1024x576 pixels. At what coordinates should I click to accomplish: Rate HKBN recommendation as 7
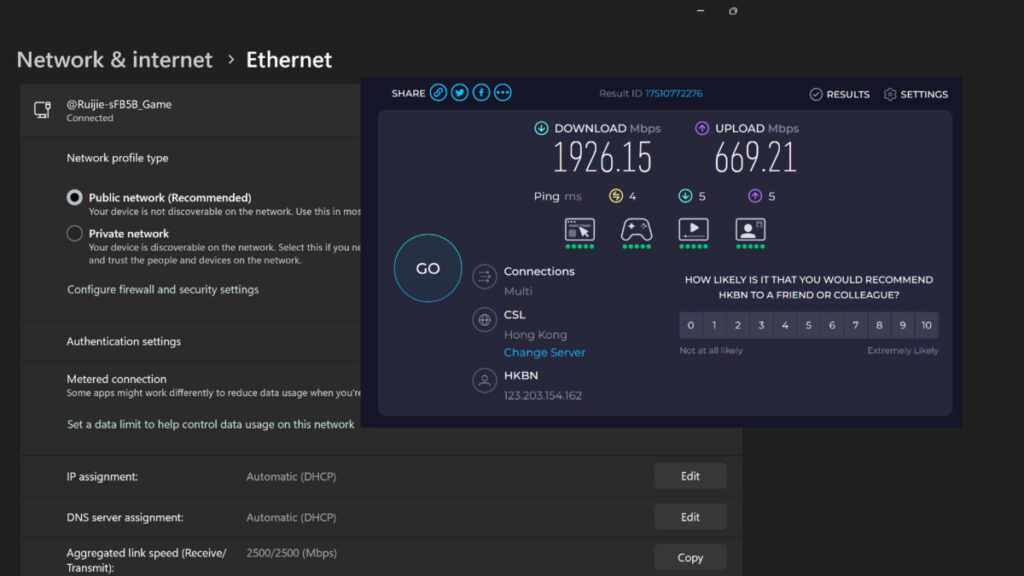[x=856, y=325]
